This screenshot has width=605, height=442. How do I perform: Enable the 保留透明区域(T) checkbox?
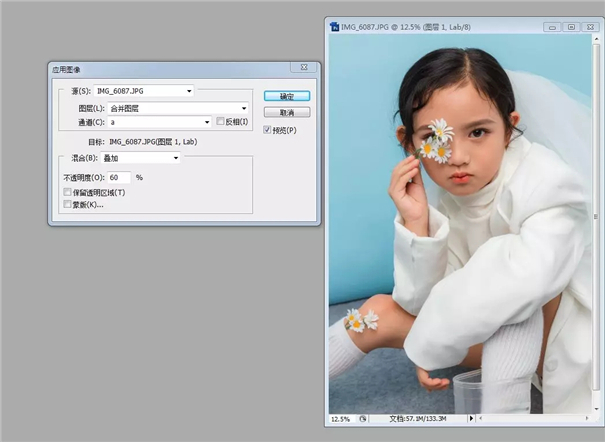(68, 192)
